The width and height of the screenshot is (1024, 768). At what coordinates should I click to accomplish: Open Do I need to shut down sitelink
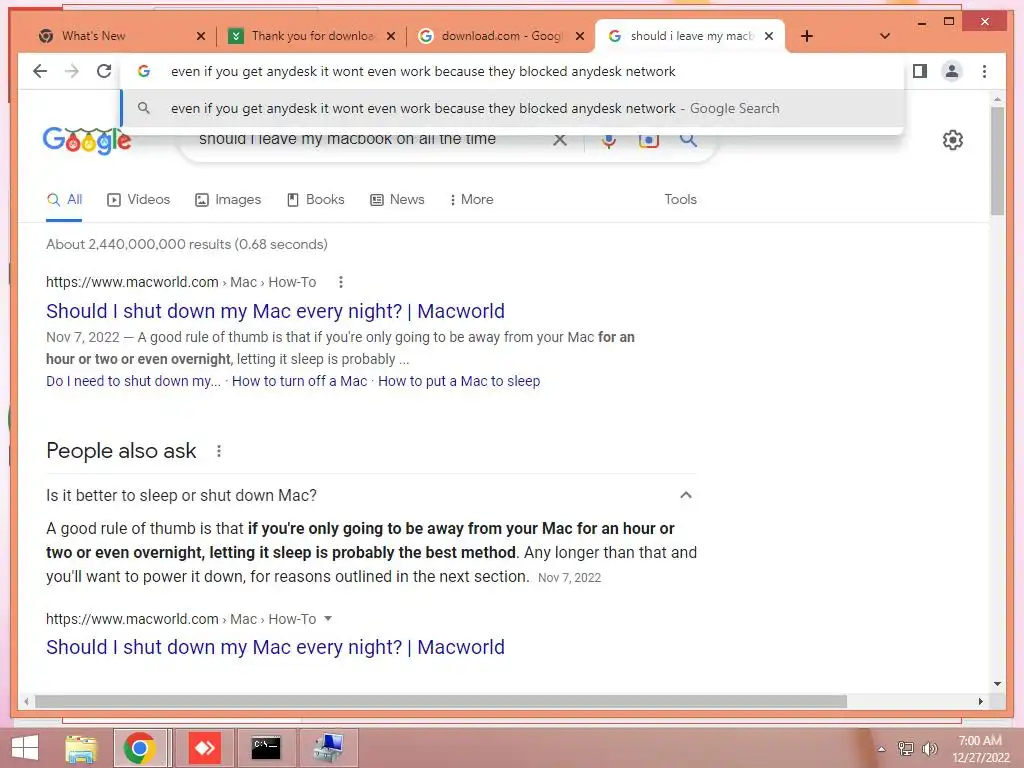tap(133, 381)
